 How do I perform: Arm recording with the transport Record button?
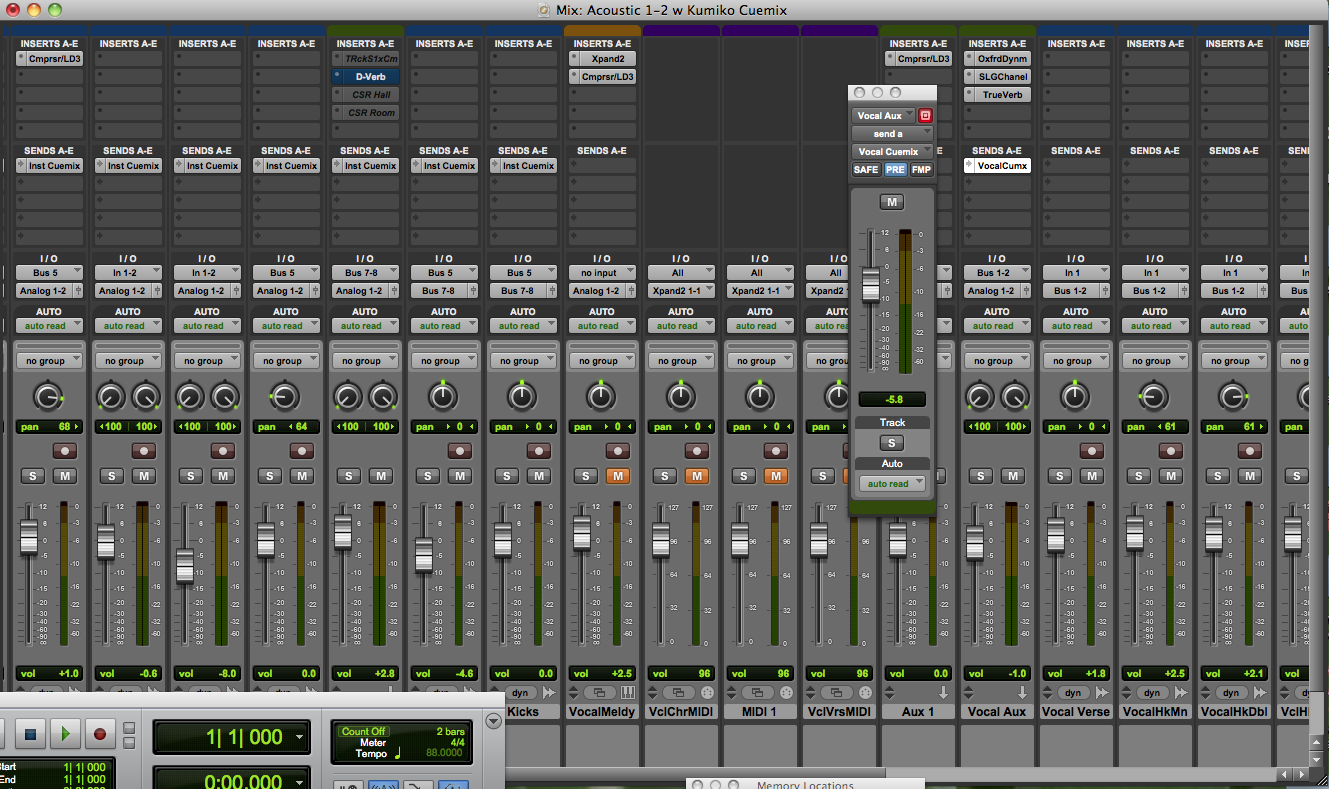point(99,735)
